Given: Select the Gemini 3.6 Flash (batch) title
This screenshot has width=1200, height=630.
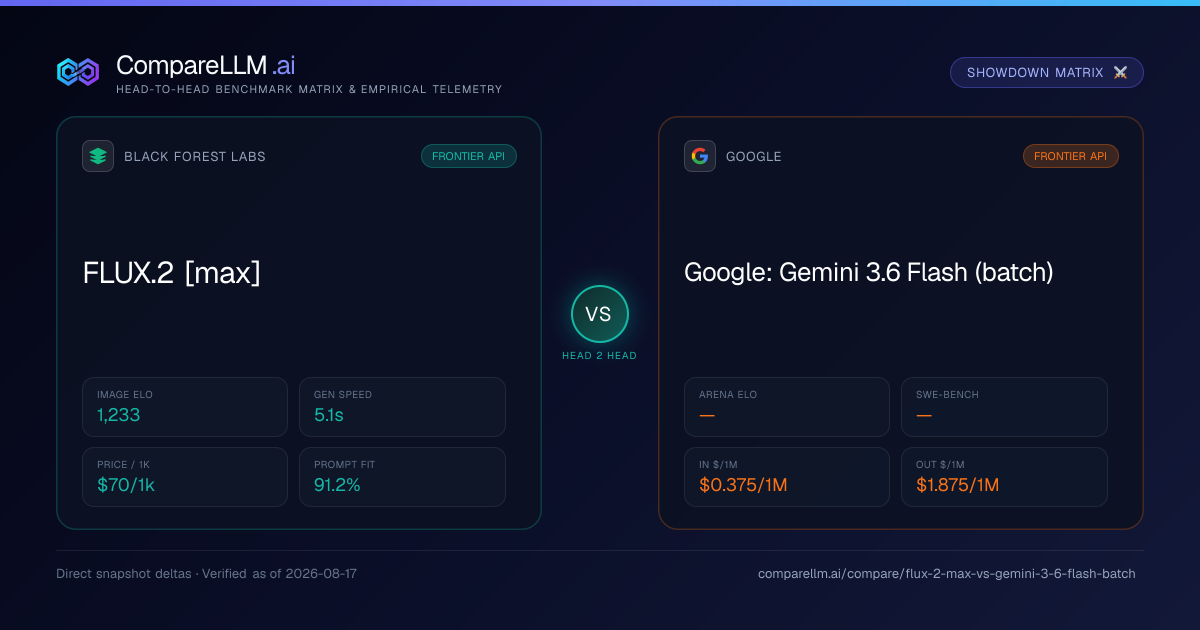Looking at the screenshot, I should (x=869, y=272).
